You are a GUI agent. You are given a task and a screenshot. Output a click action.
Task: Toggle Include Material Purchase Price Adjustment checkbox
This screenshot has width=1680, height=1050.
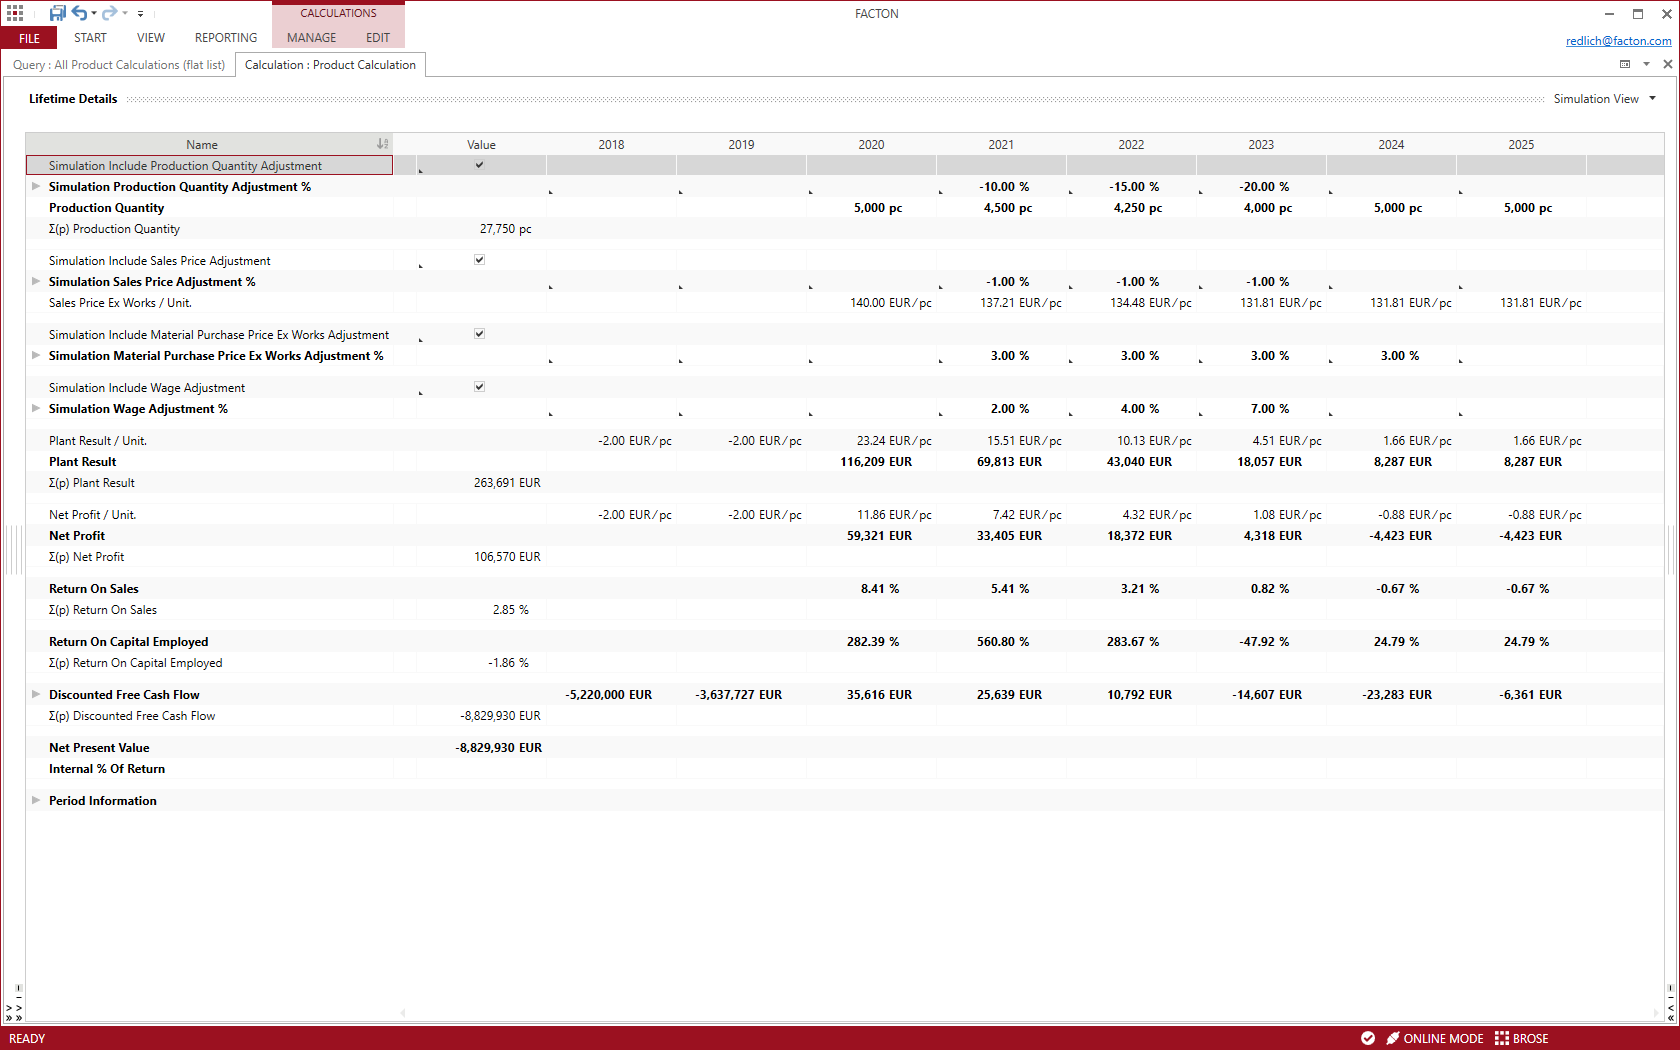click(480, 334)
